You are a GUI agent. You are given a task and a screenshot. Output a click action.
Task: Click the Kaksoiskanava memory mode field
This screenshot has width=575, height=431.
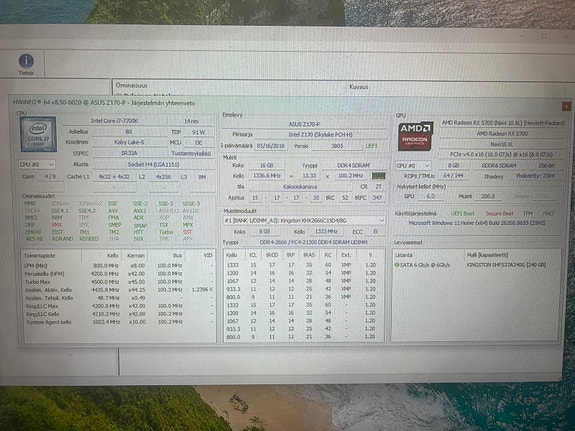pos(300,187)
